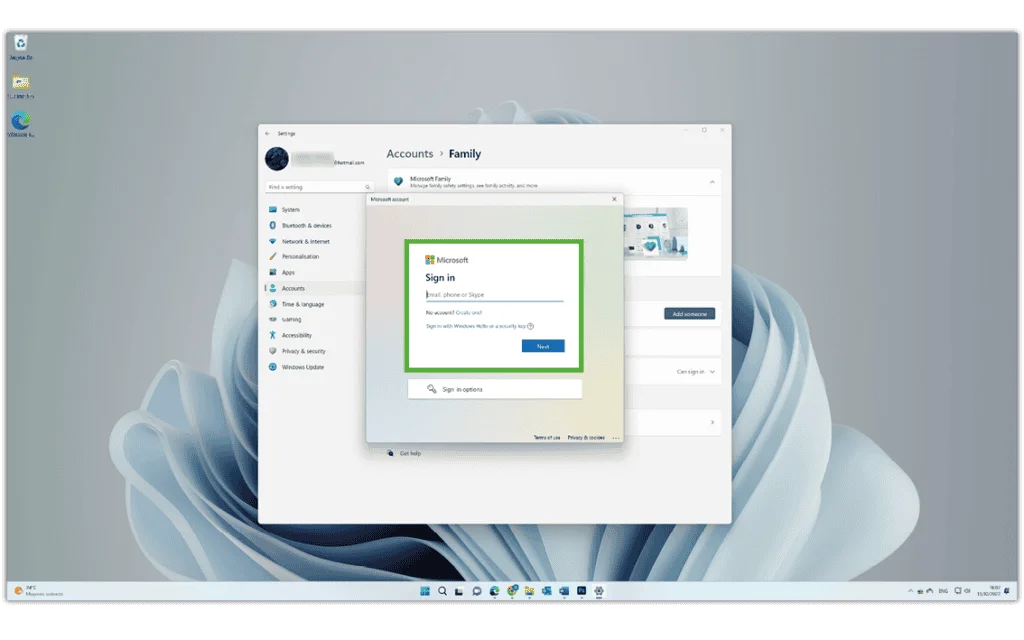The width and height of the screenshot is (1024, 640).
Task: Open the Create one! account link
Action: [469, 312]
